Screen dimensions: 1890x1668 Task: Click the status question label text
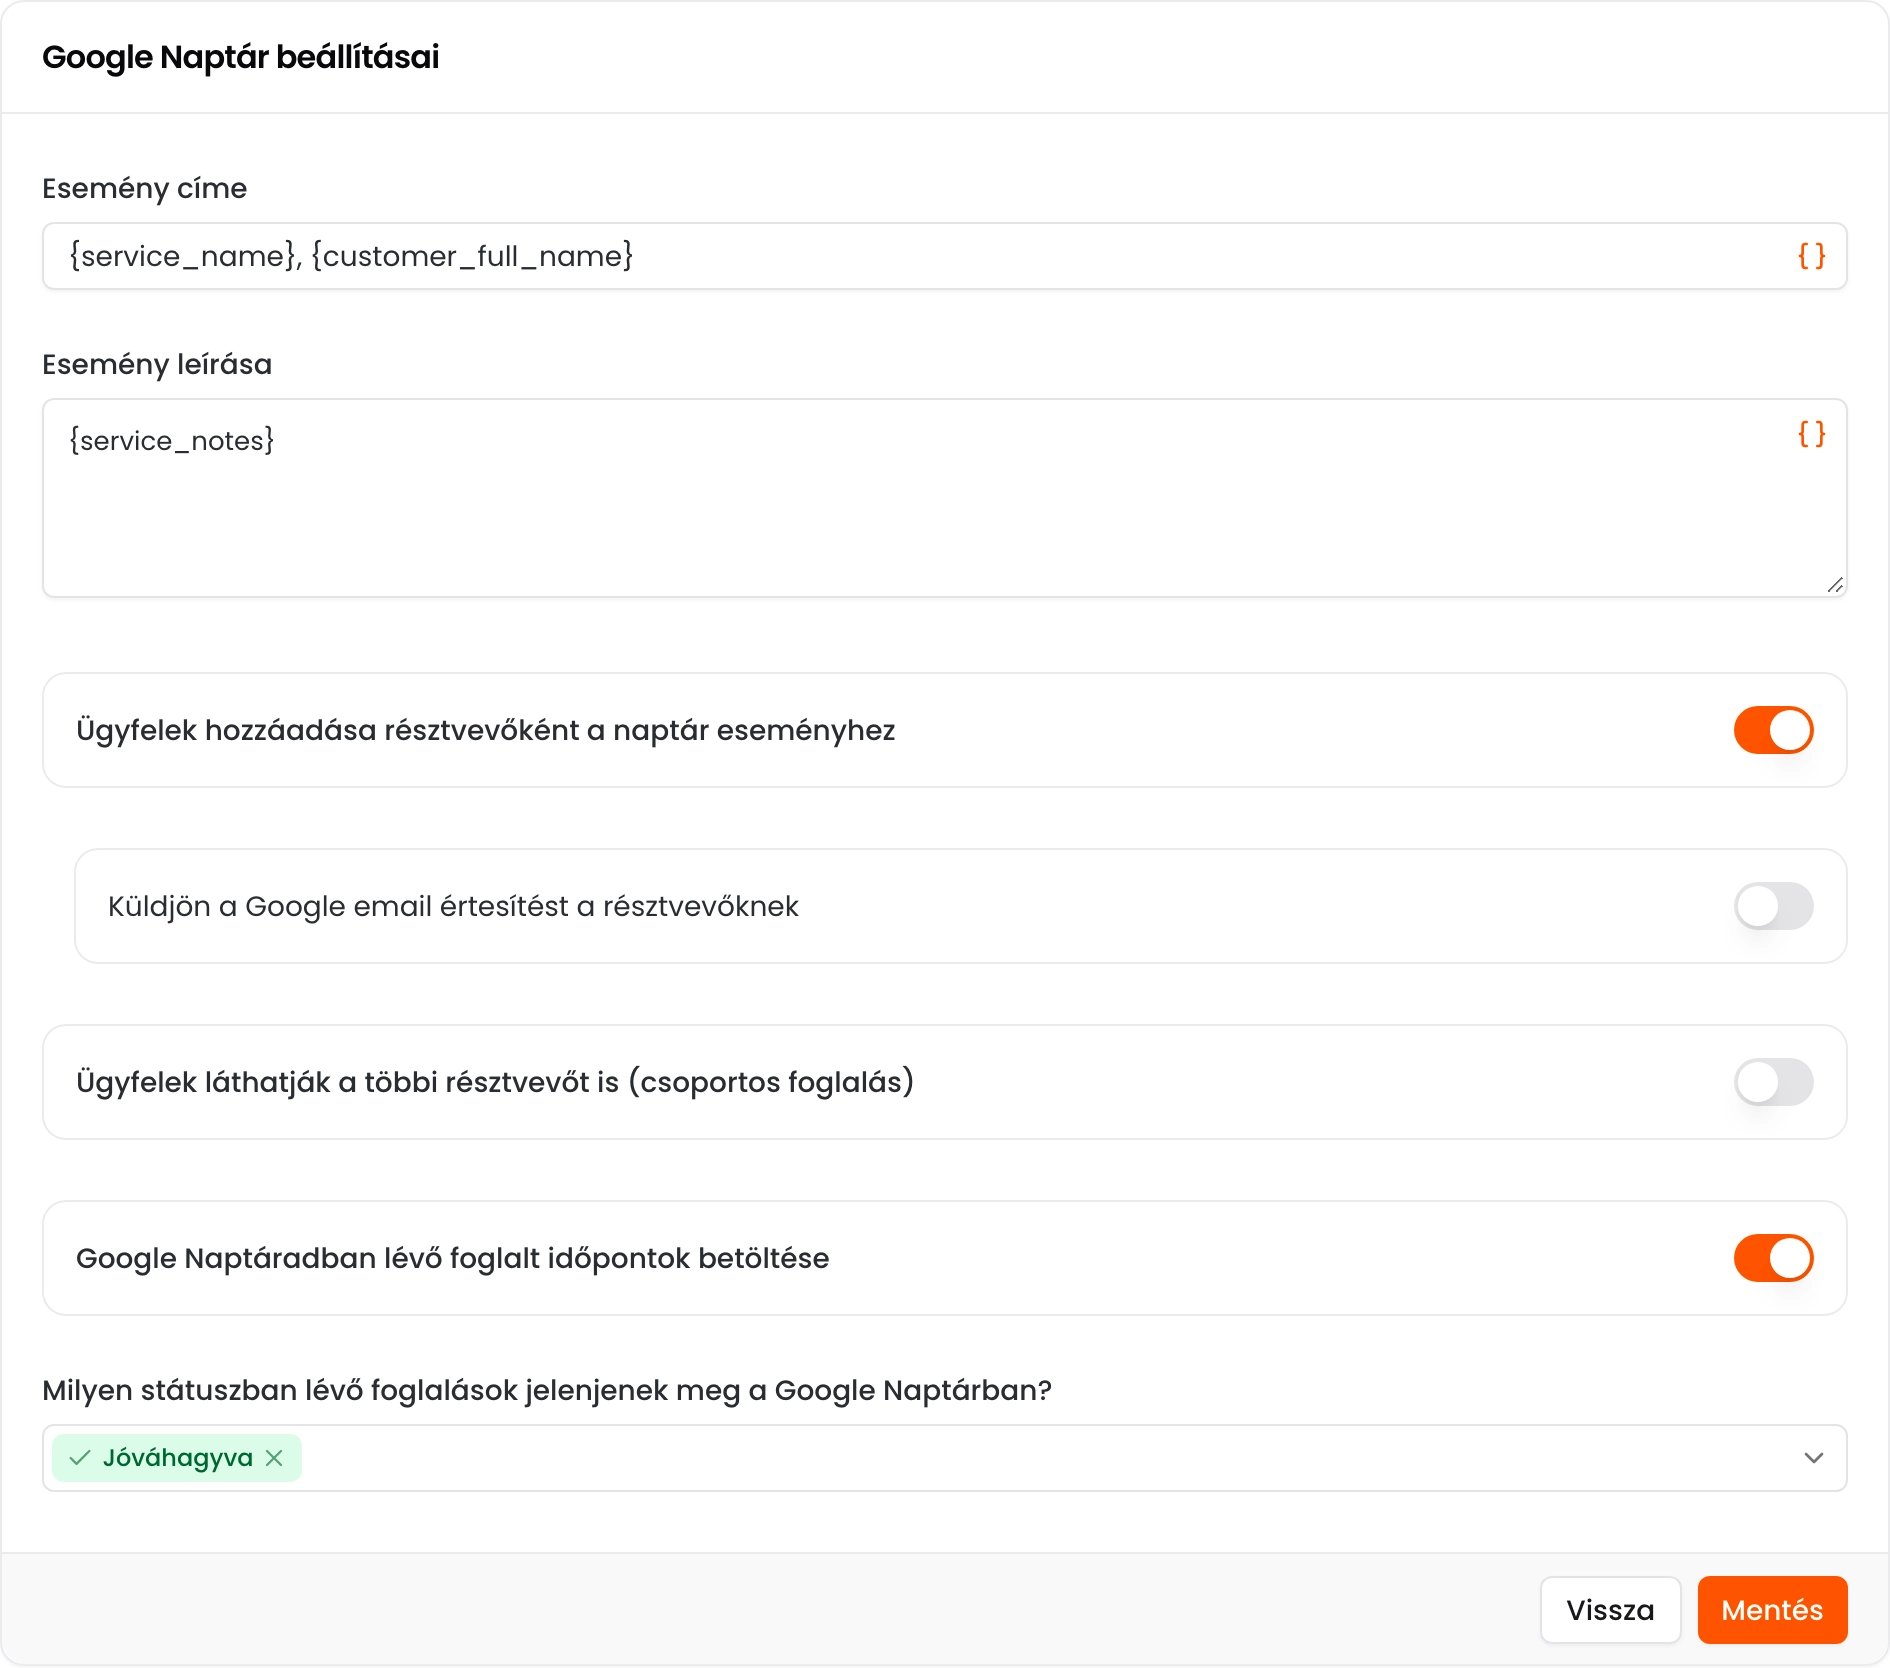coord(547,1390)
